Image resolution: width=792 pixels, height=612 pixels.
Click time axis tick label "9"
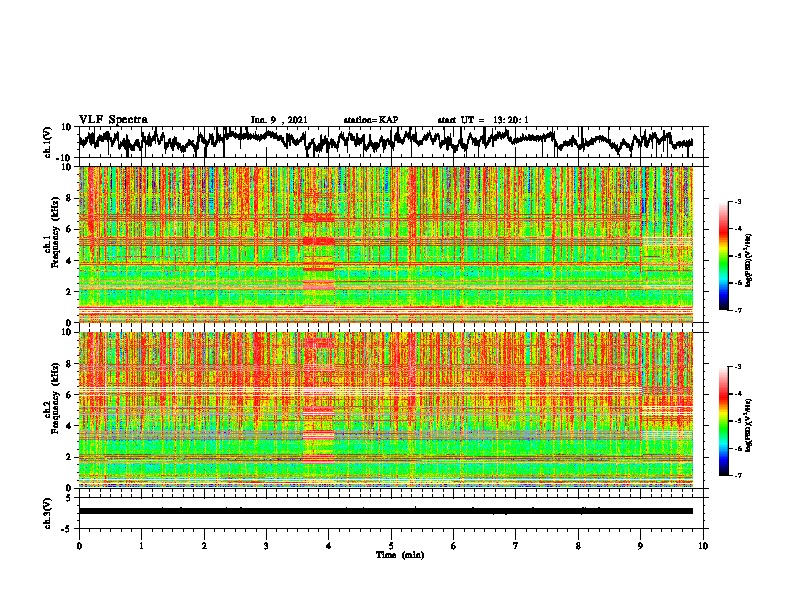[x=640, y=546]
